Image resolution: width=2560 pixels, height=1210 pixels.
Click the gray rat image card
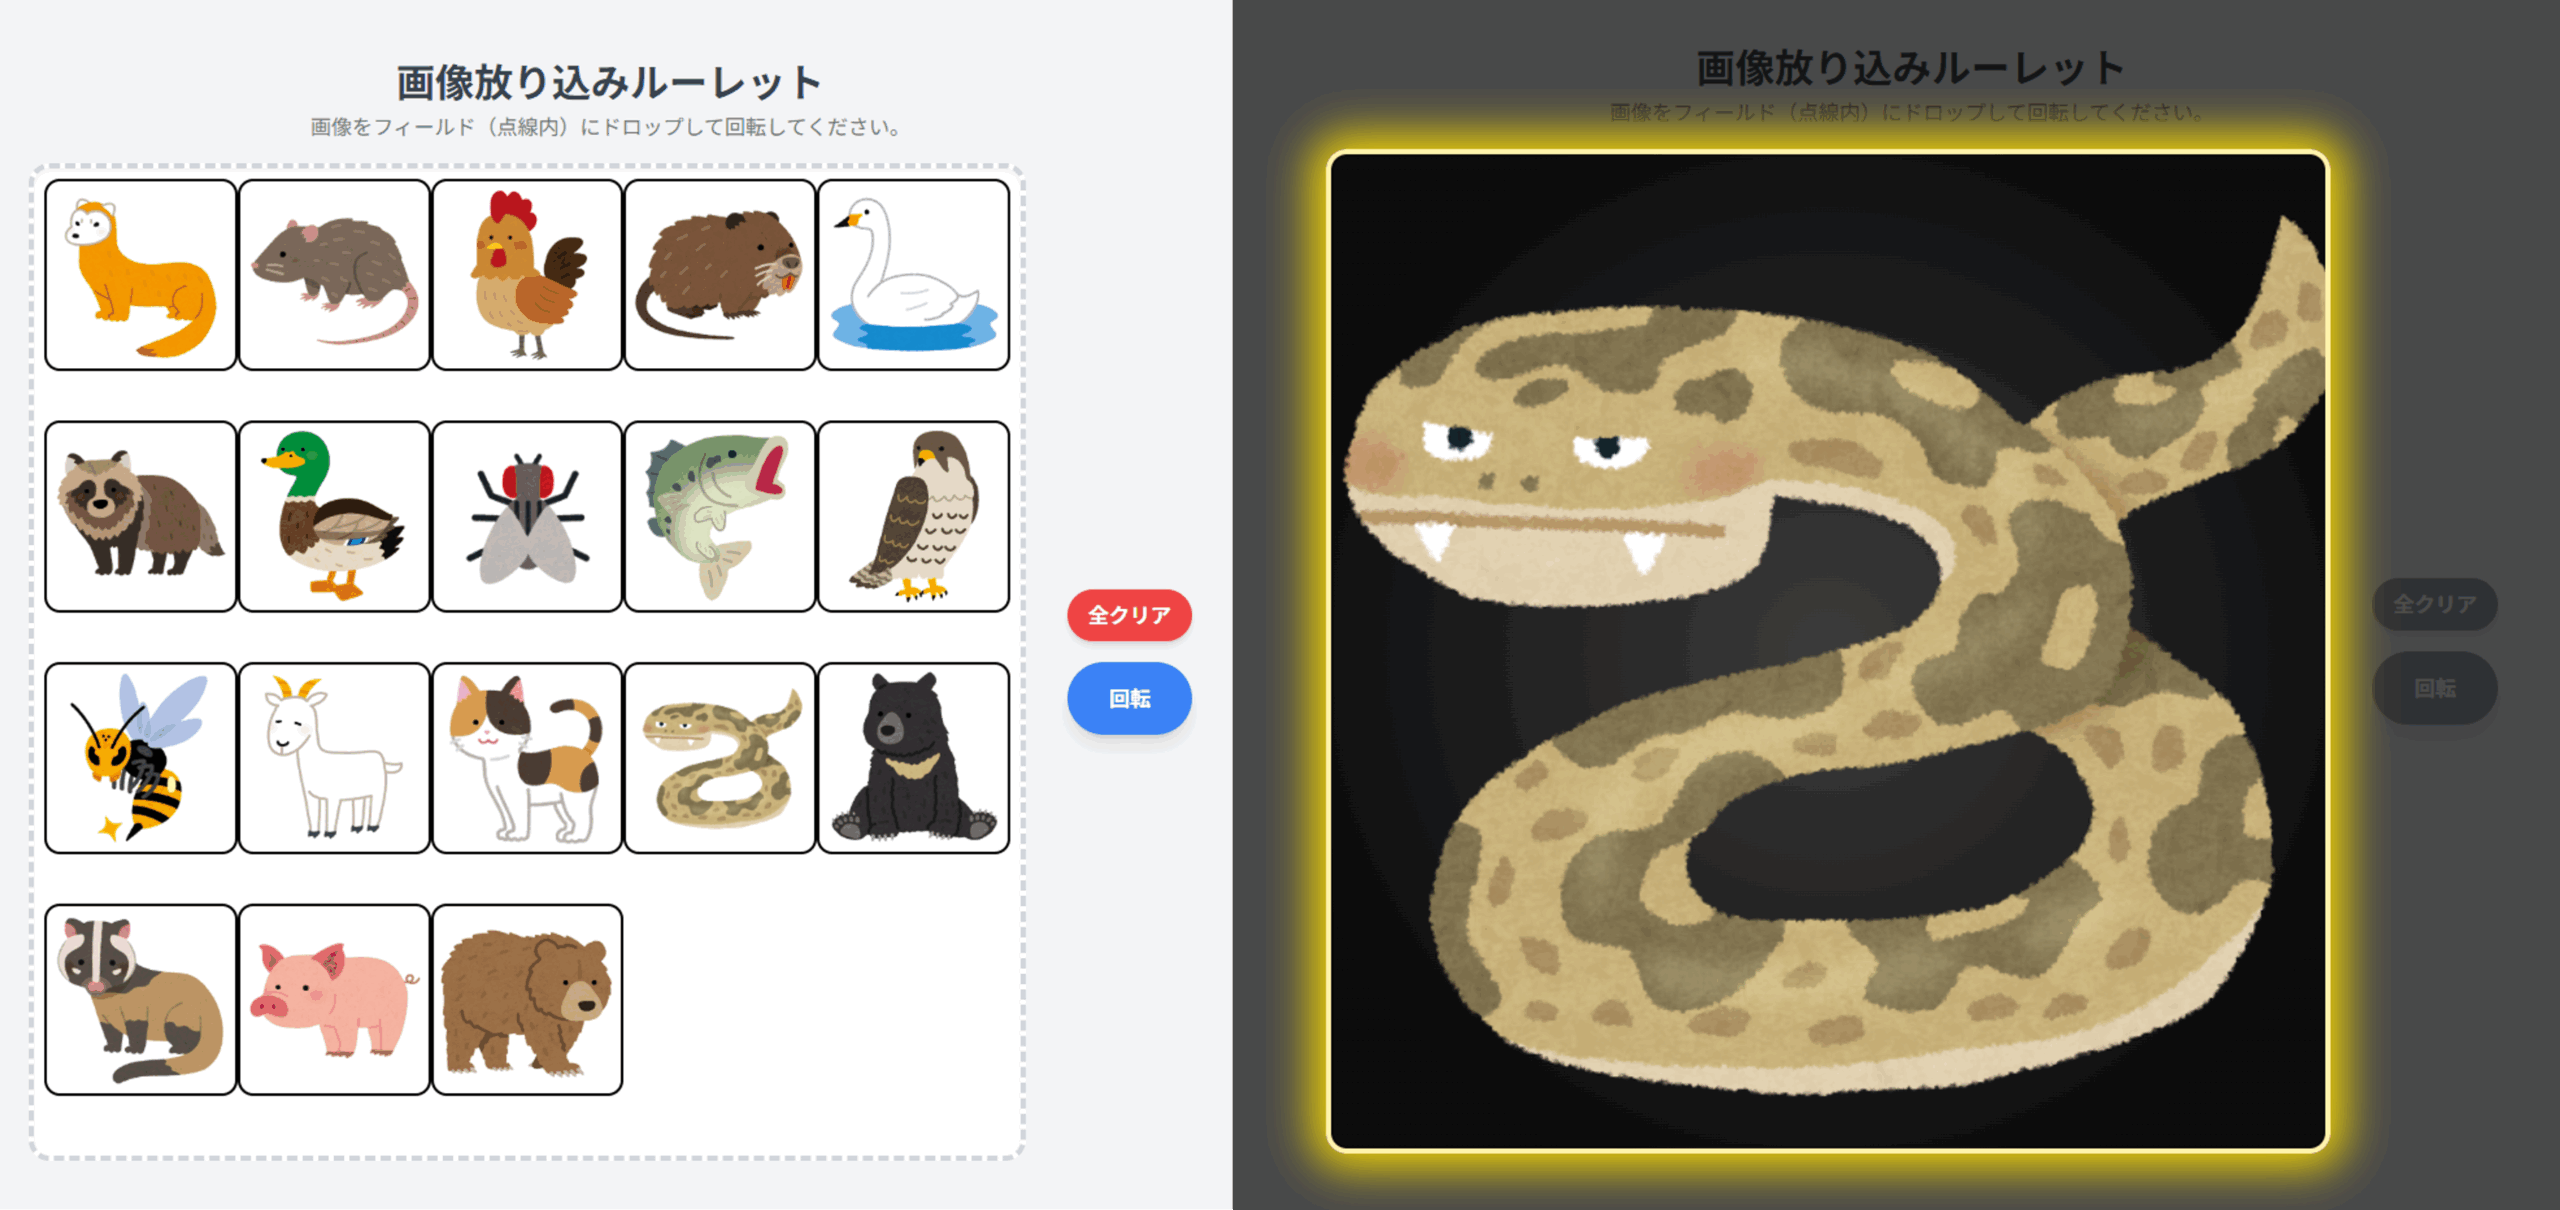click(334, 275)
